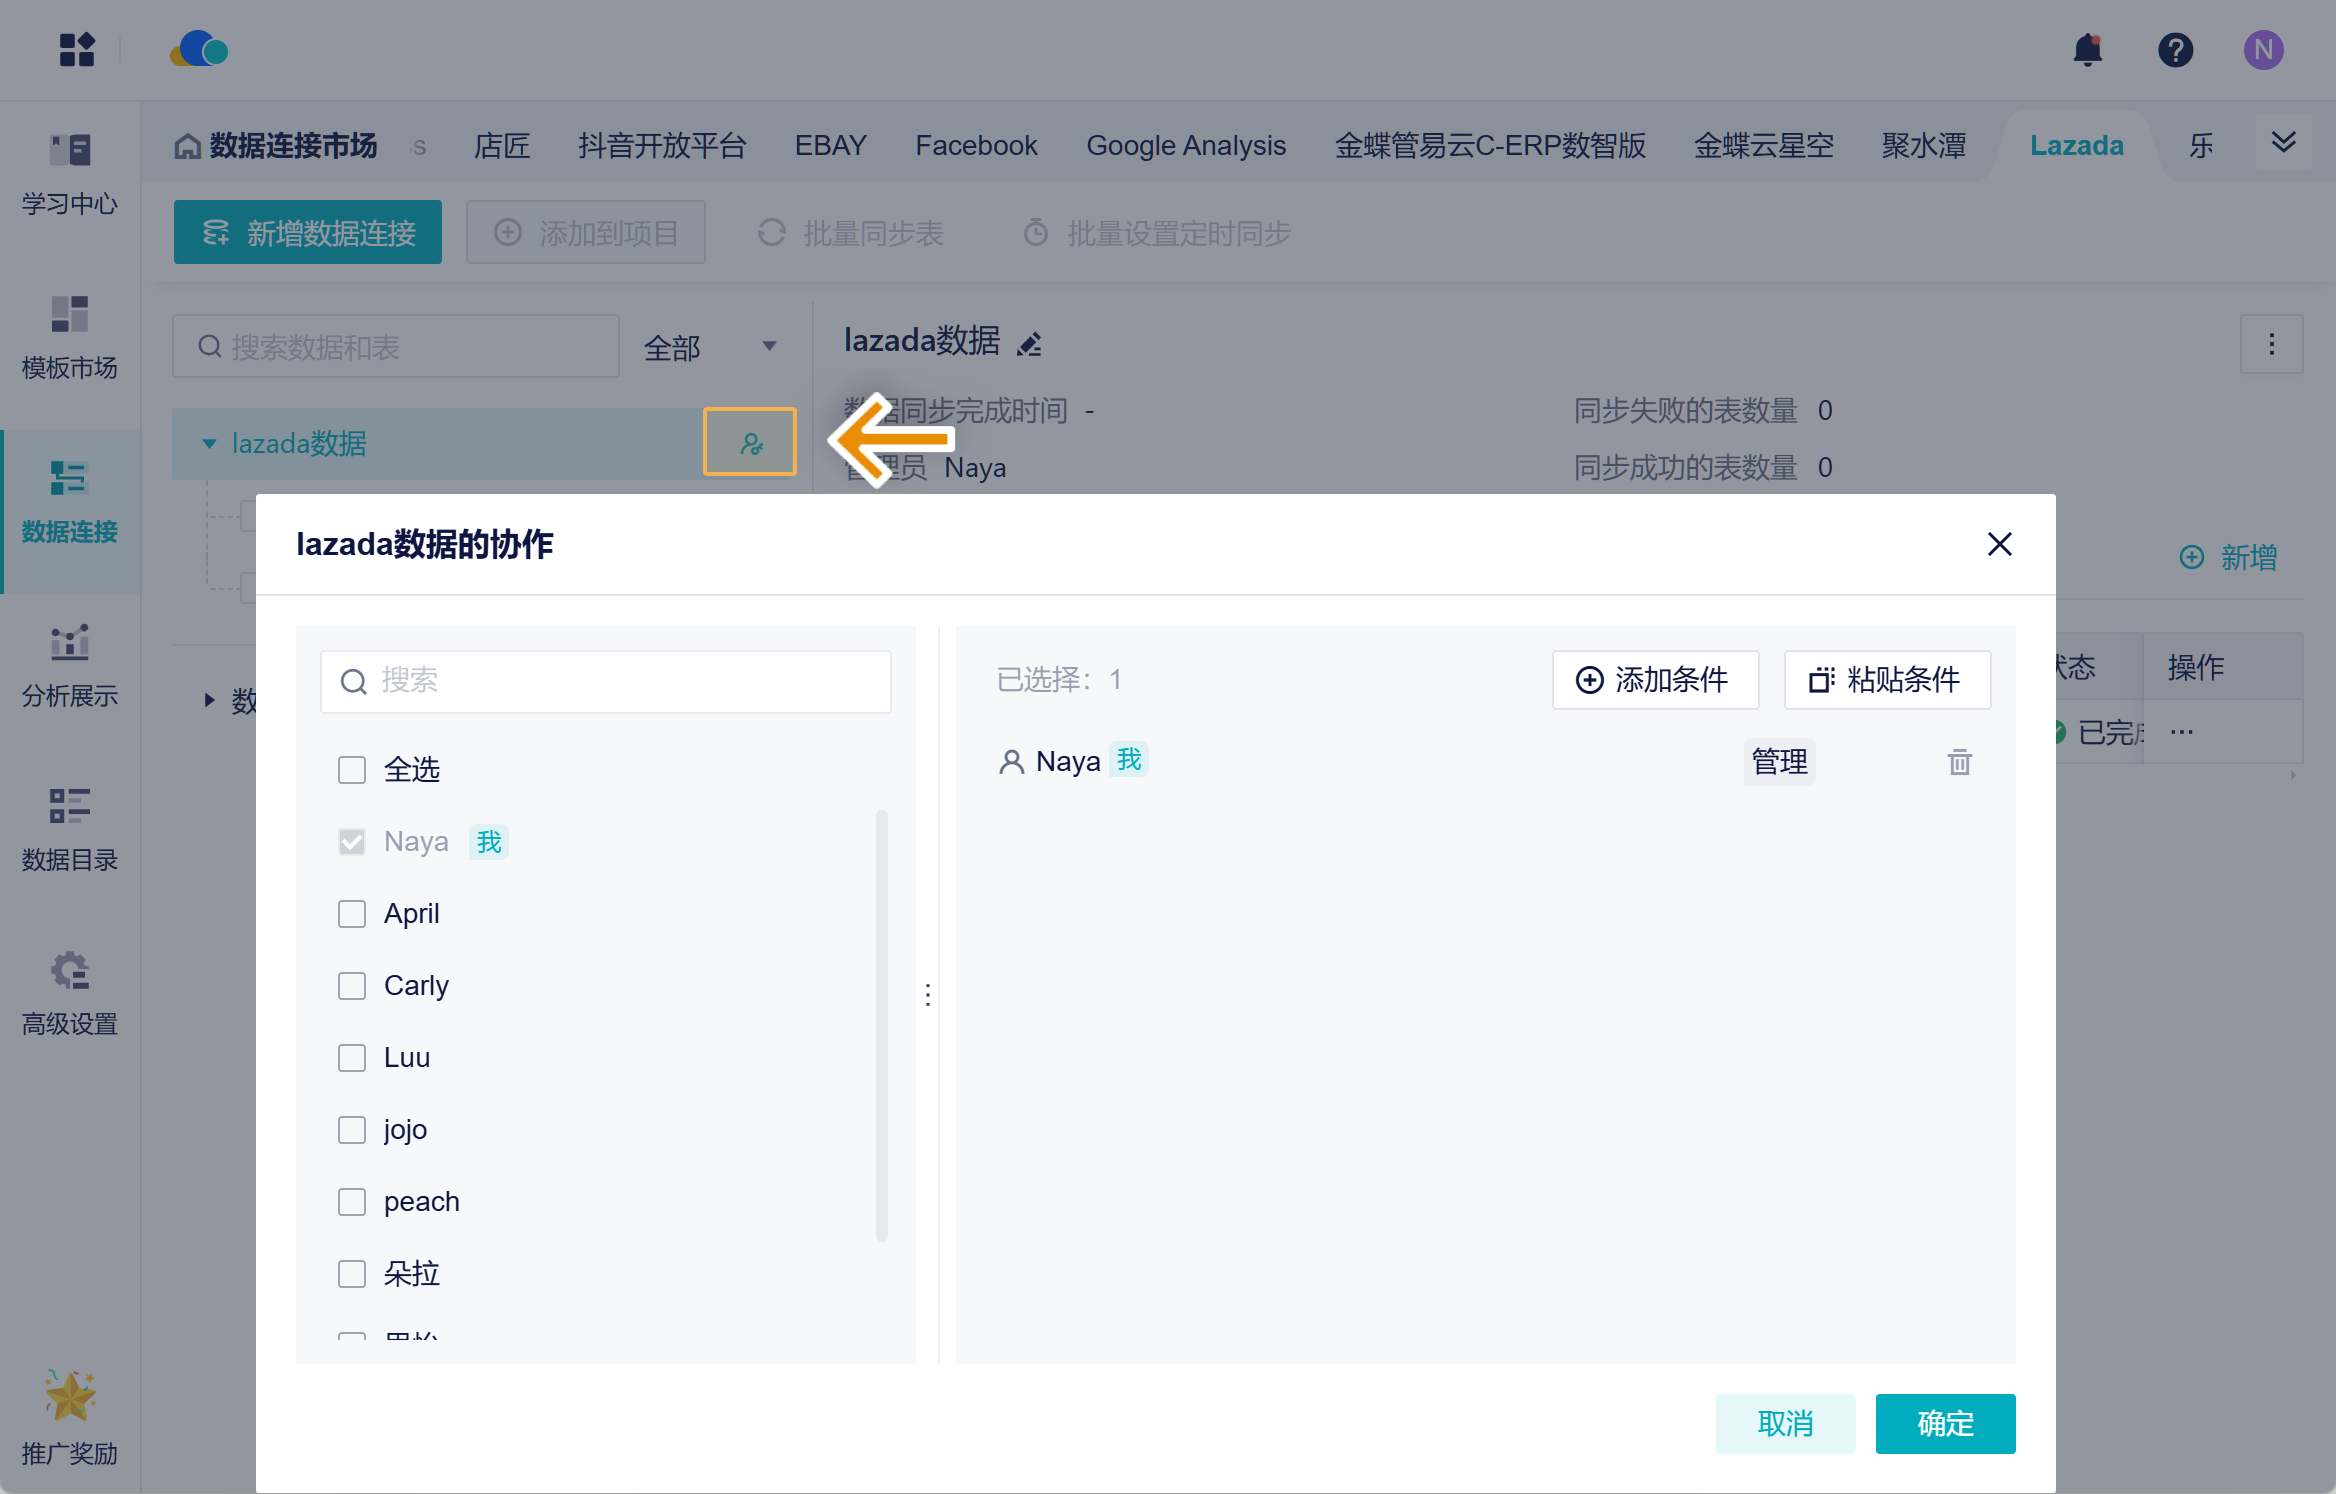The width and height of the screenshot is (2336, 1494).
Task: Check the 全选 checkbox
Action: 352,770
